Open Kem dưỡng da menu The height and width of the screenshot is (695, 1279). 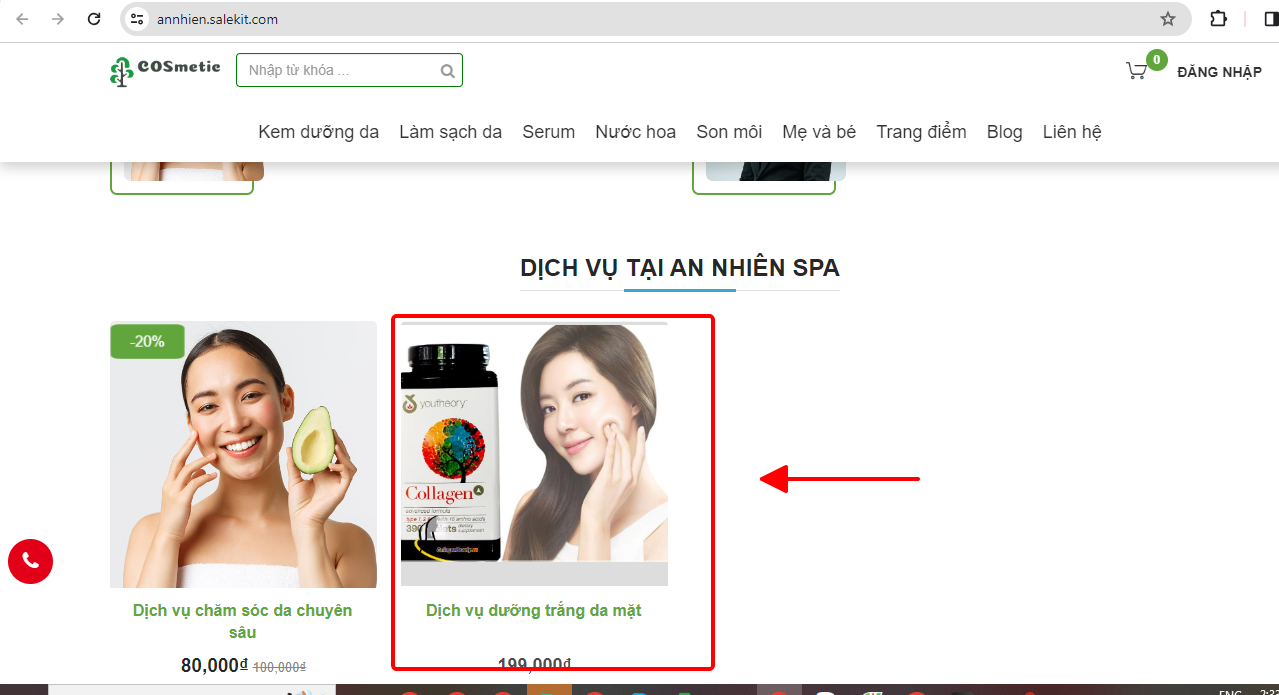(318, 132)
